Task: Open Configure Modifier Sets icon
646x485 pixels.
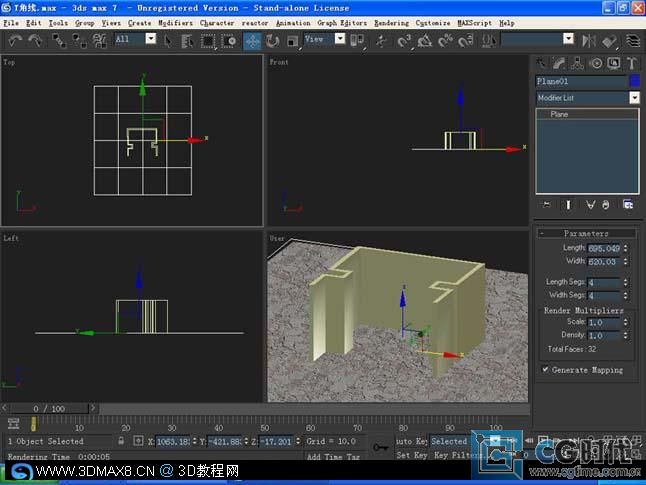Action: click(x=628, y=204)
